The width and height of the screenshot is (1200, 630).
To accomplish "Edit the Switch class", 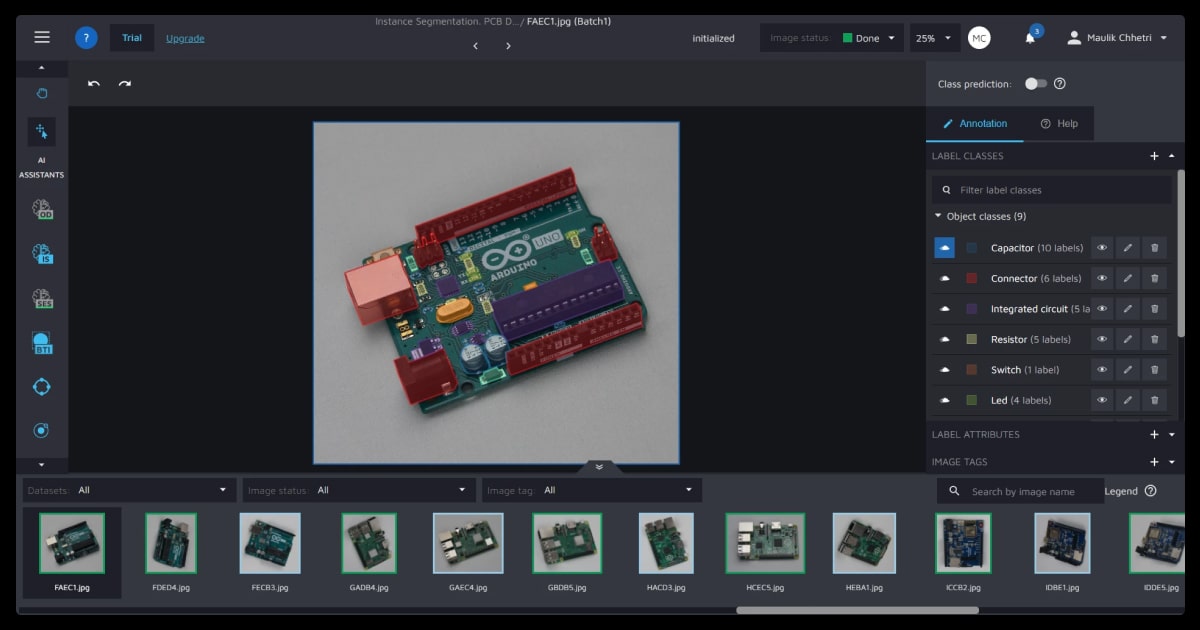I will (1128, 370).
